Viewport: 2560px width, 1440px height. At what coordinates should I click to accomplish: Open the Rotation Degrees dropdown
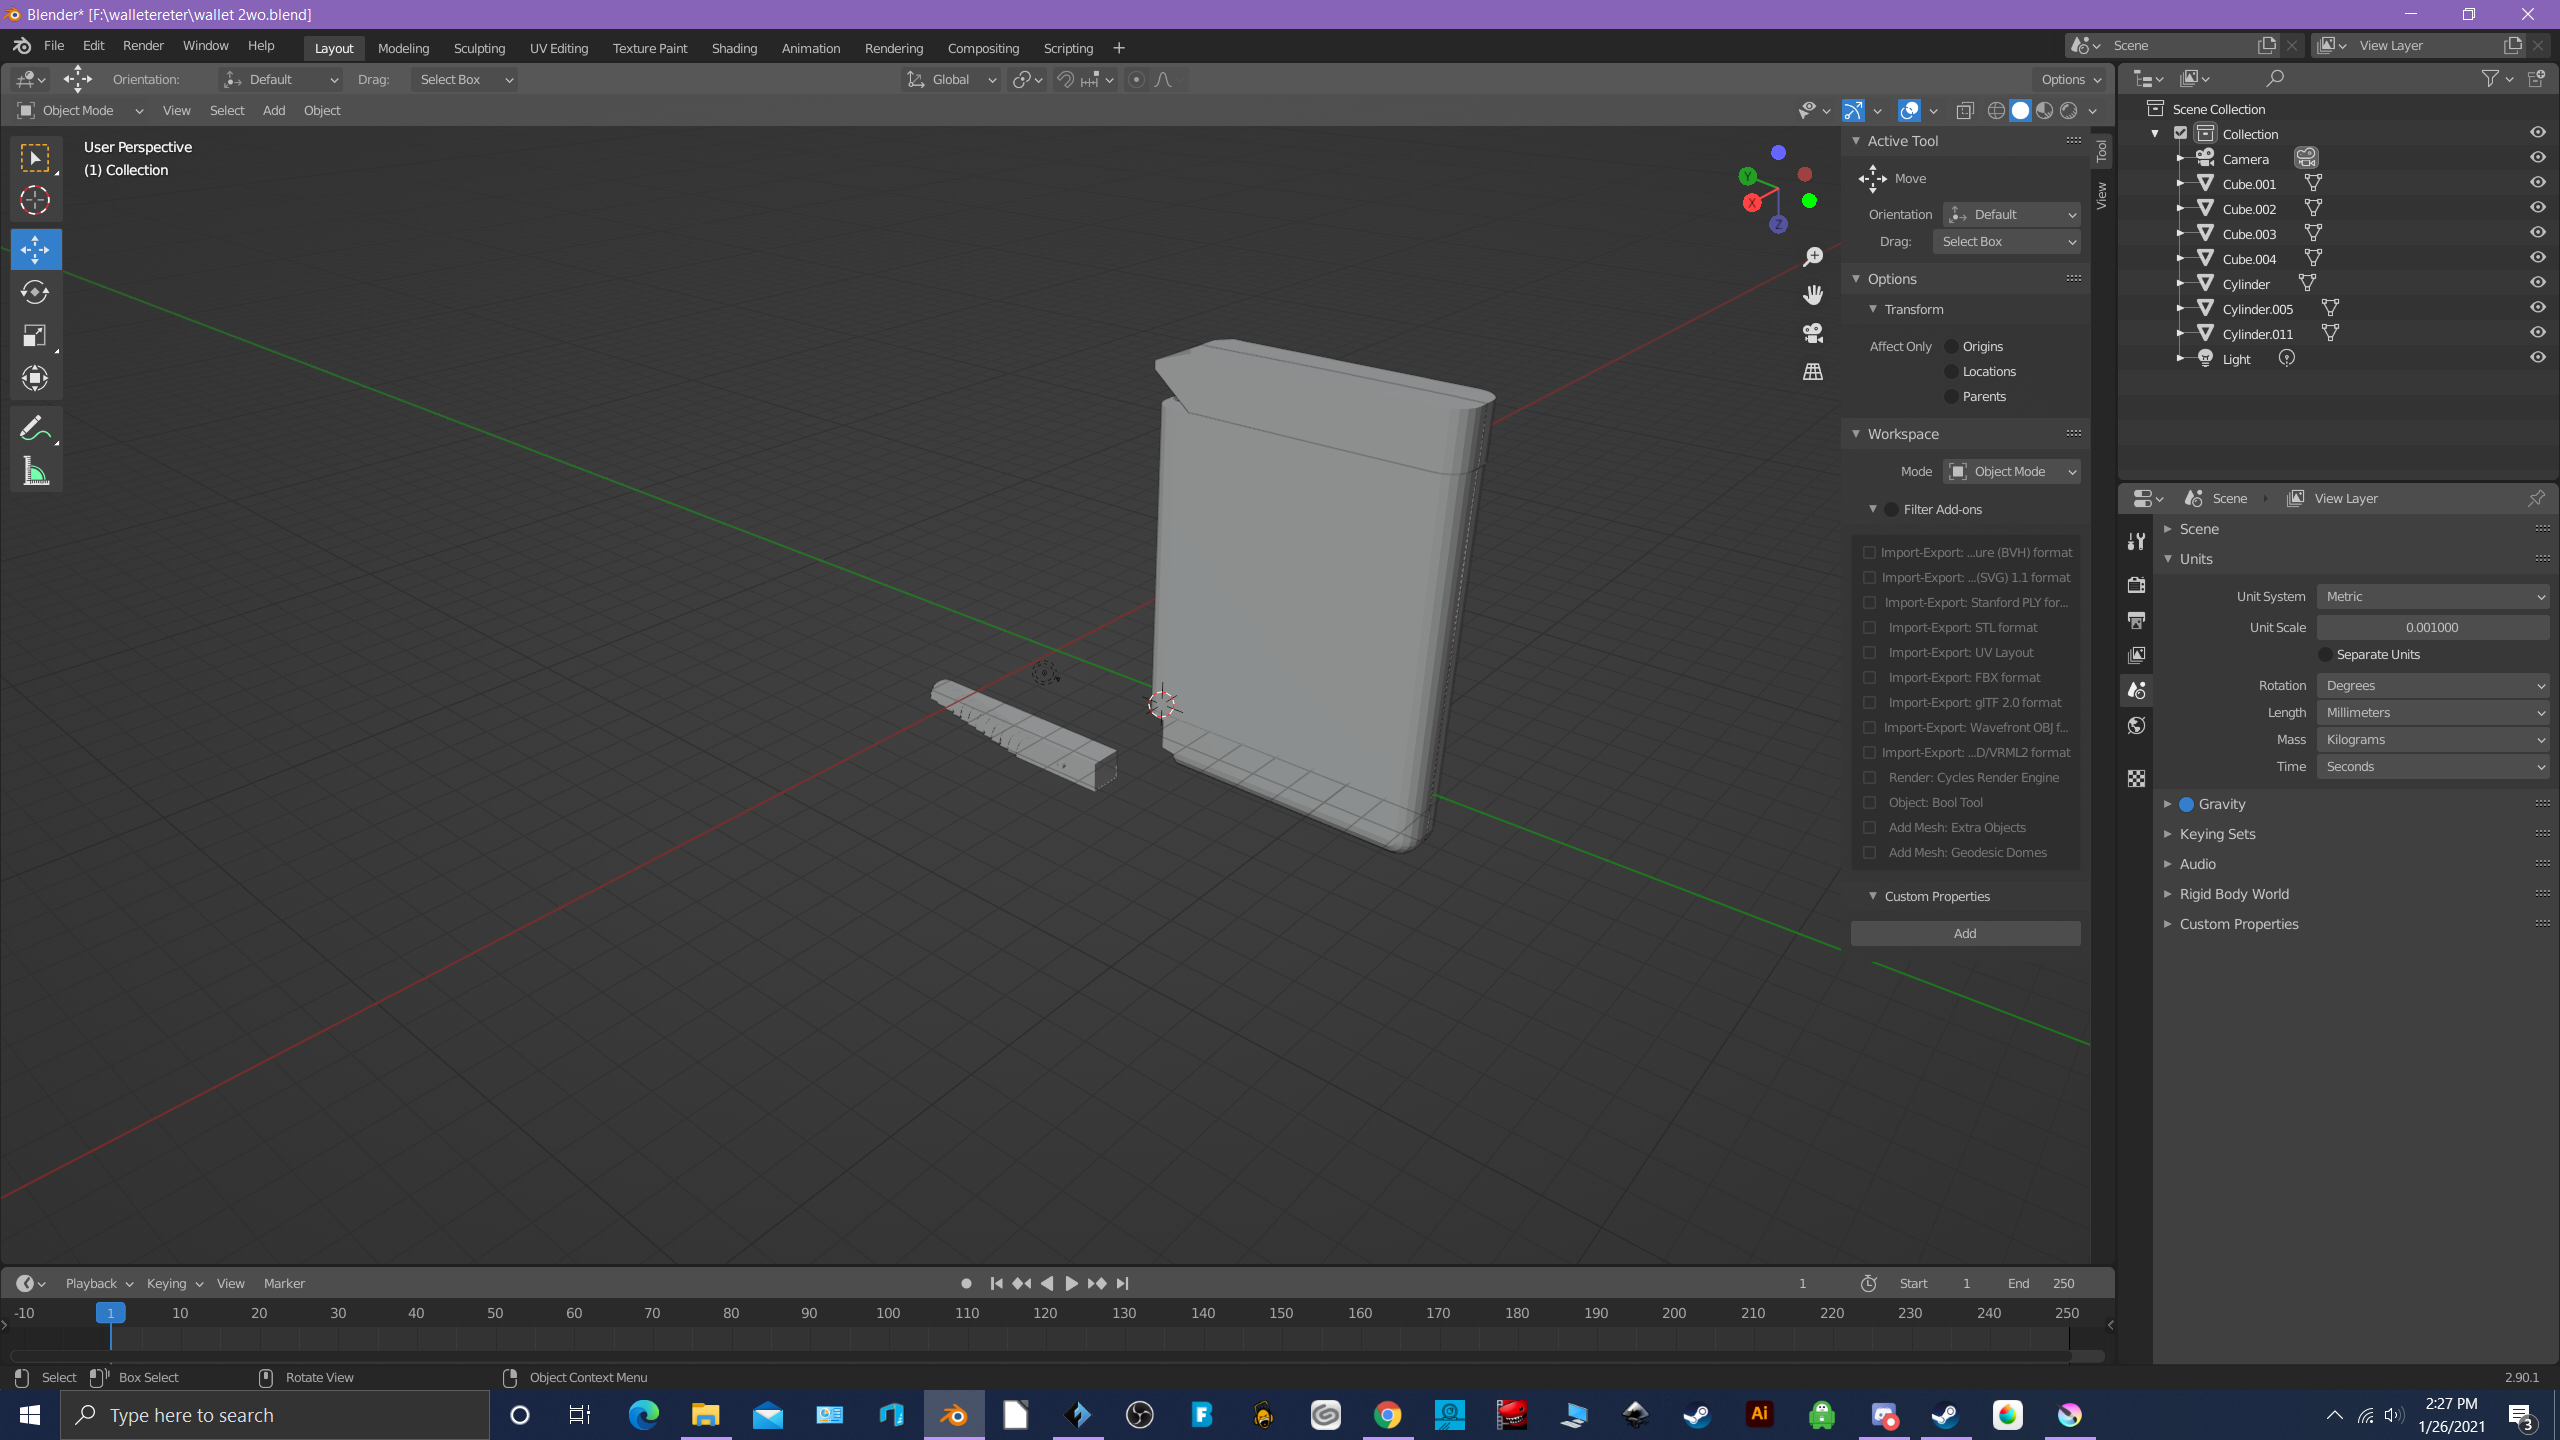coord(2432,685)
